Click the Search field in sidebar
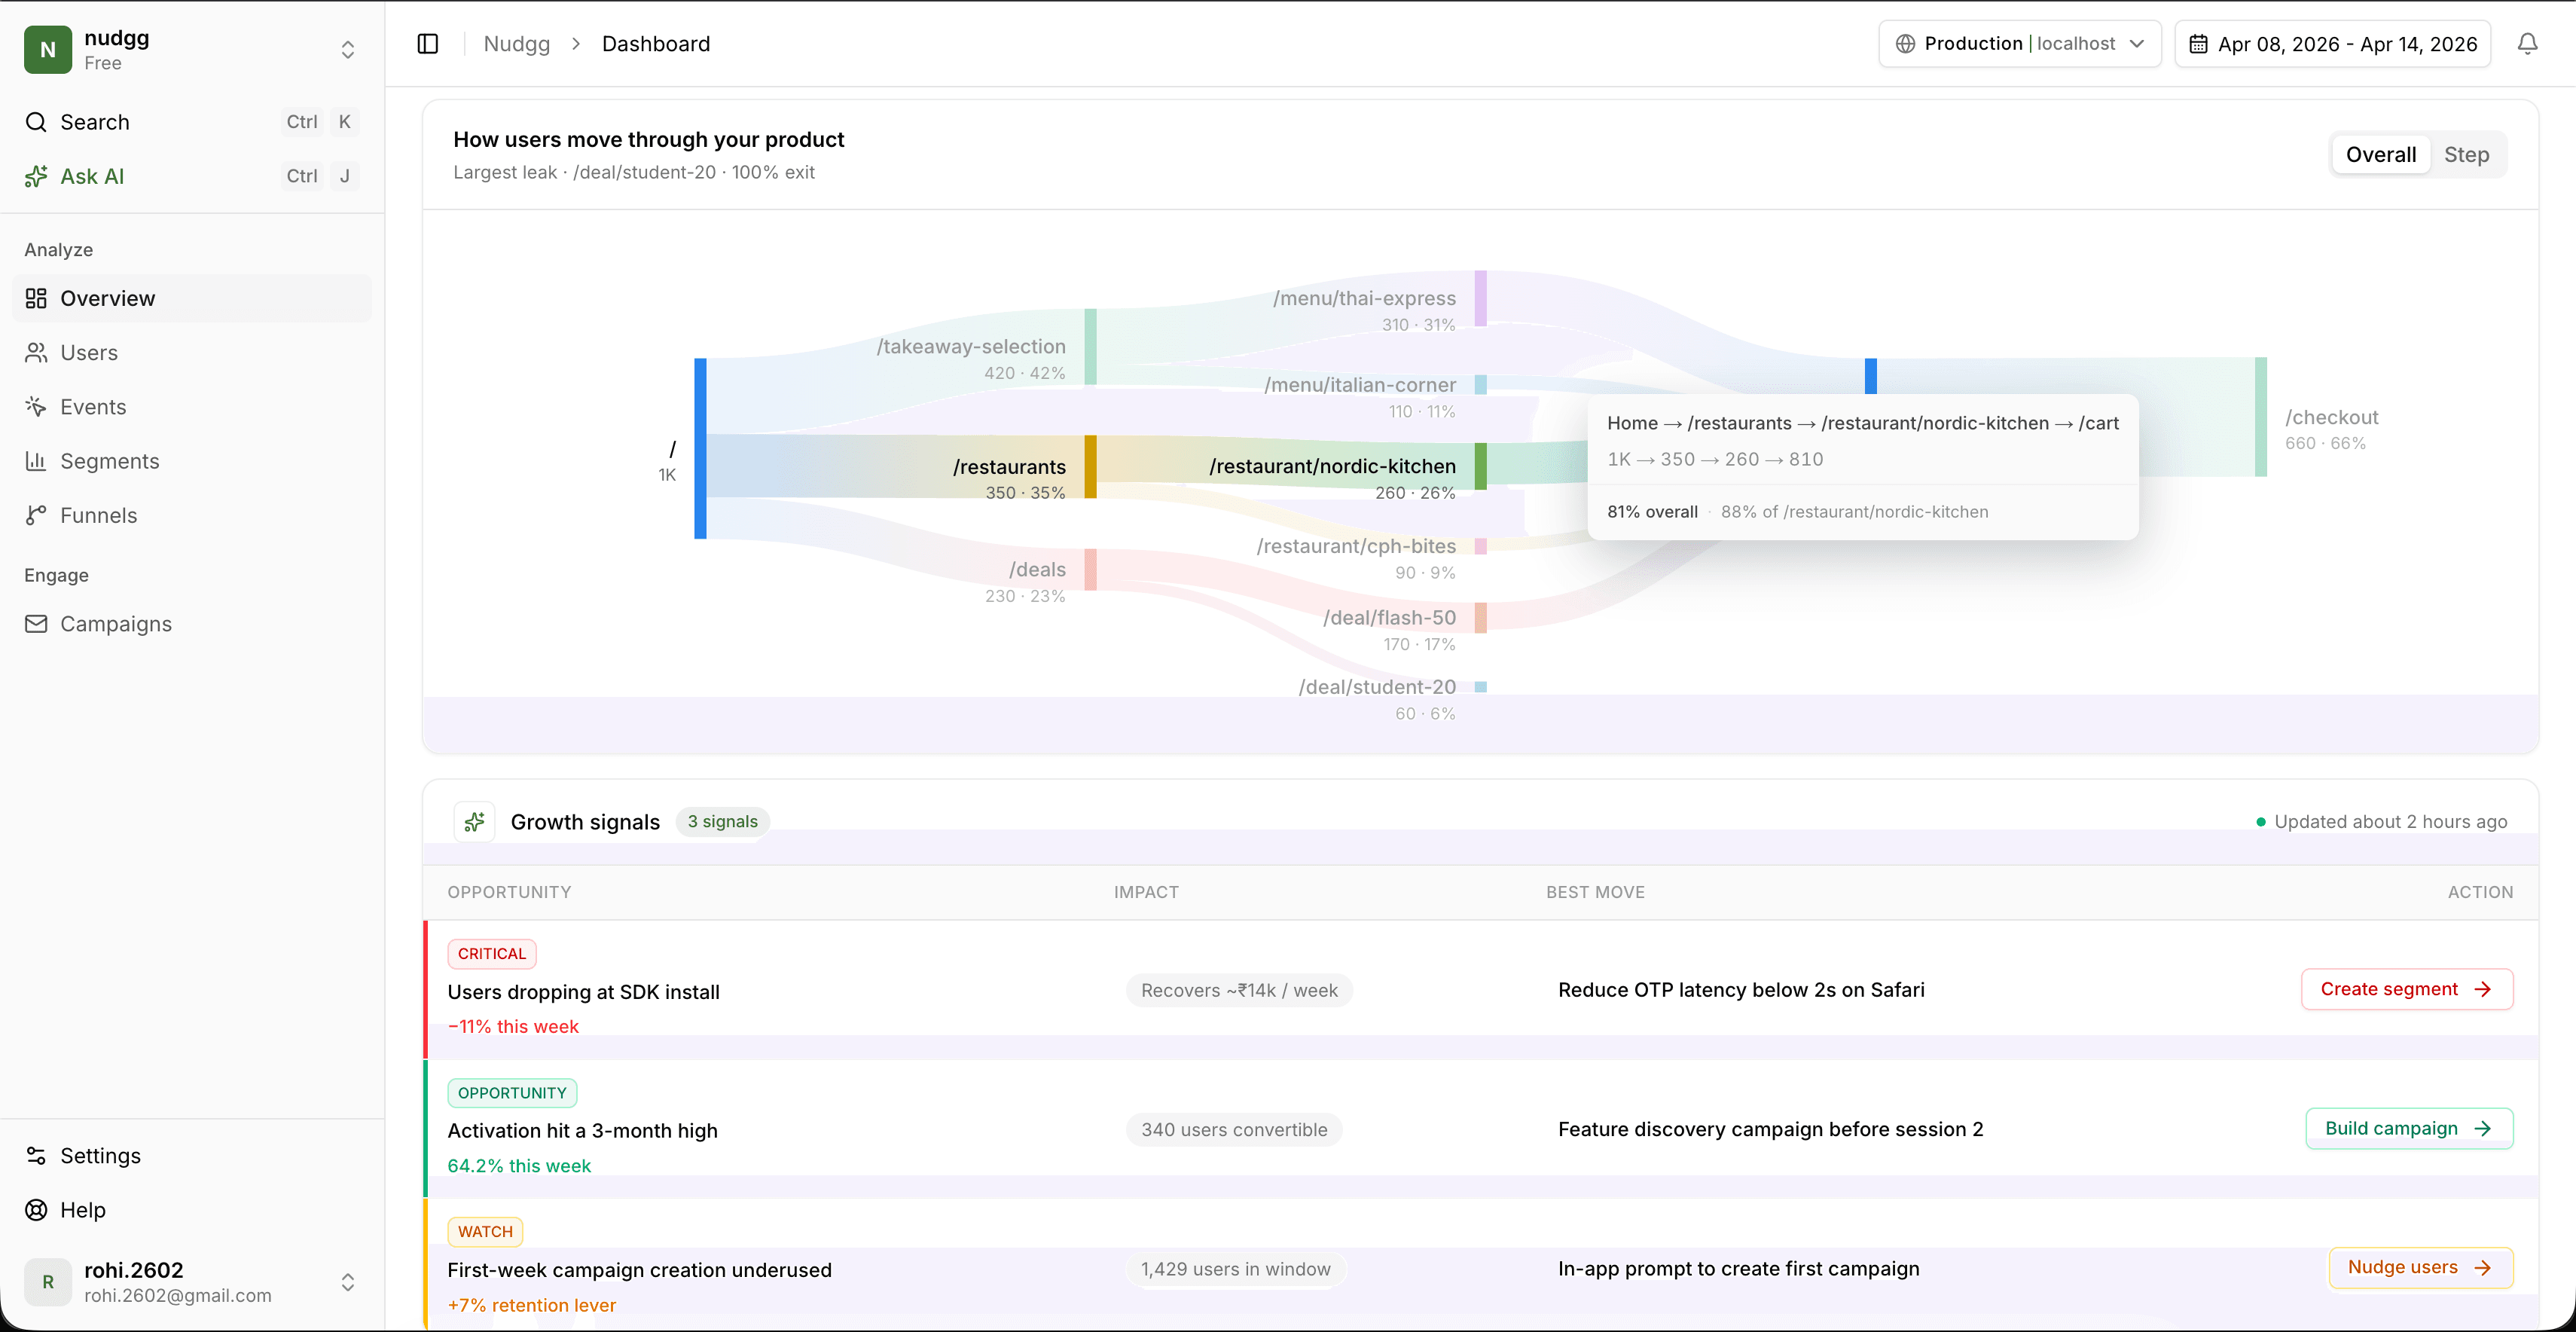This screenshot has width=2576, height=1332. click(192, 122)
